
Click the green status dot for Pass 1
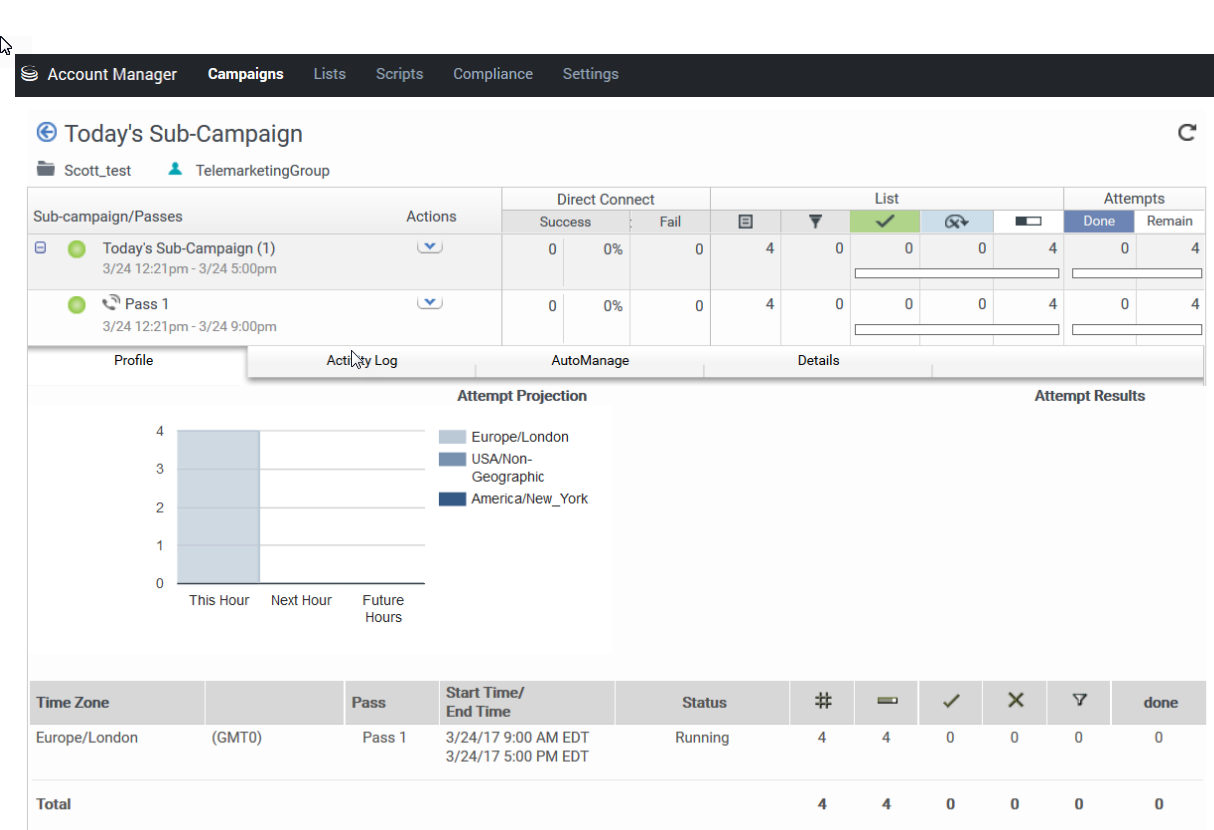point(77,305)
